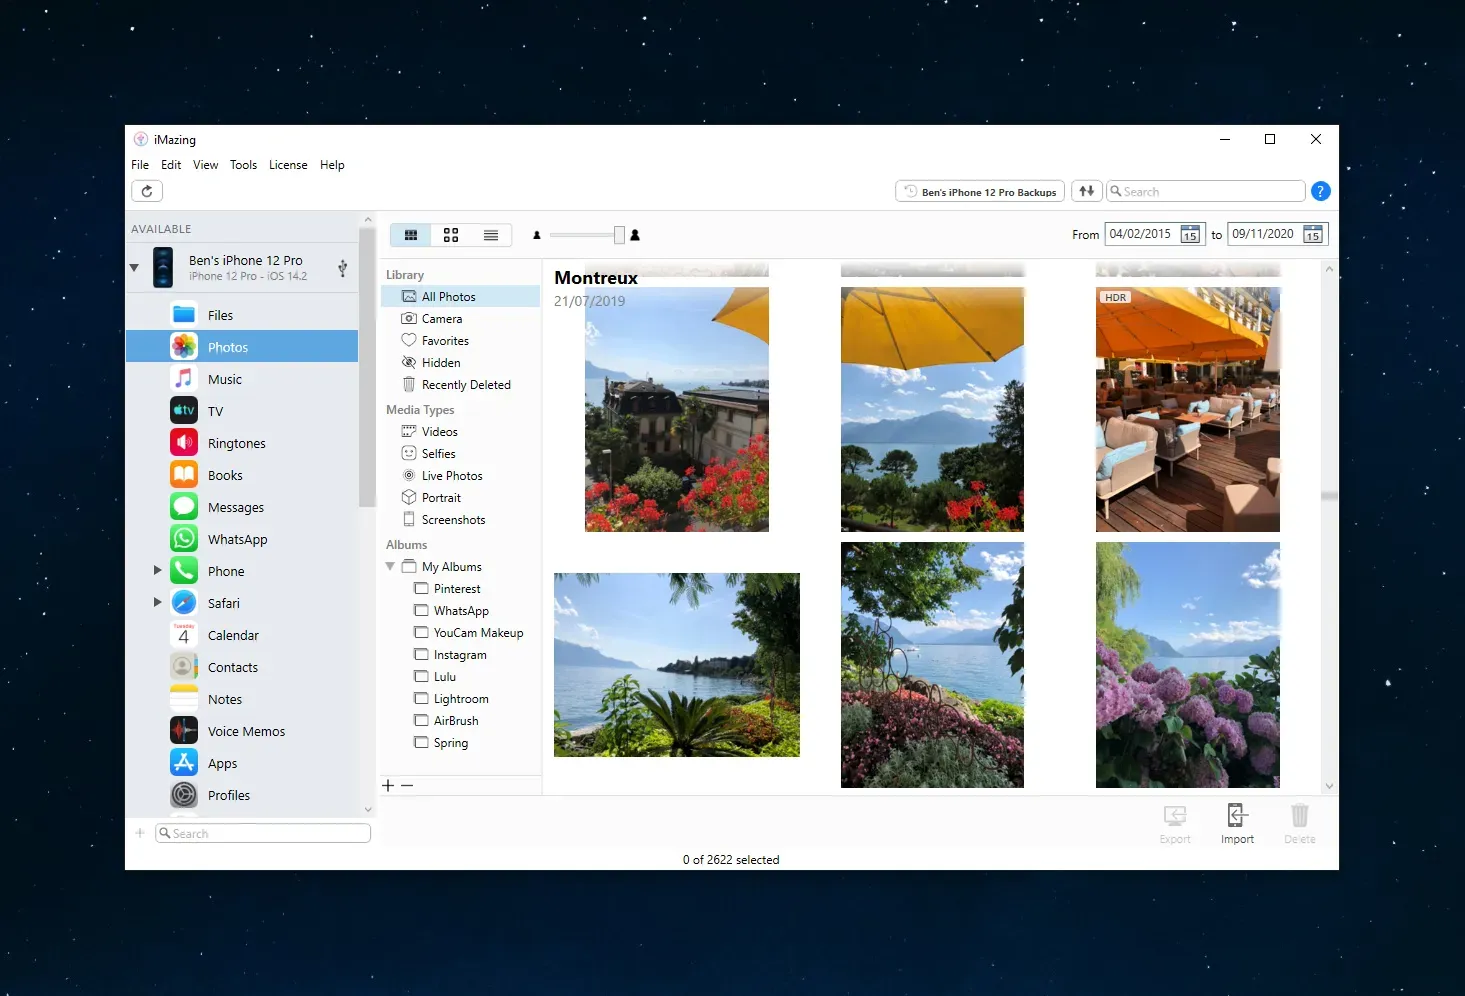Enable the Lightroom album checkbox
This screenshot has height=996, width=1465.
(420, 698)
